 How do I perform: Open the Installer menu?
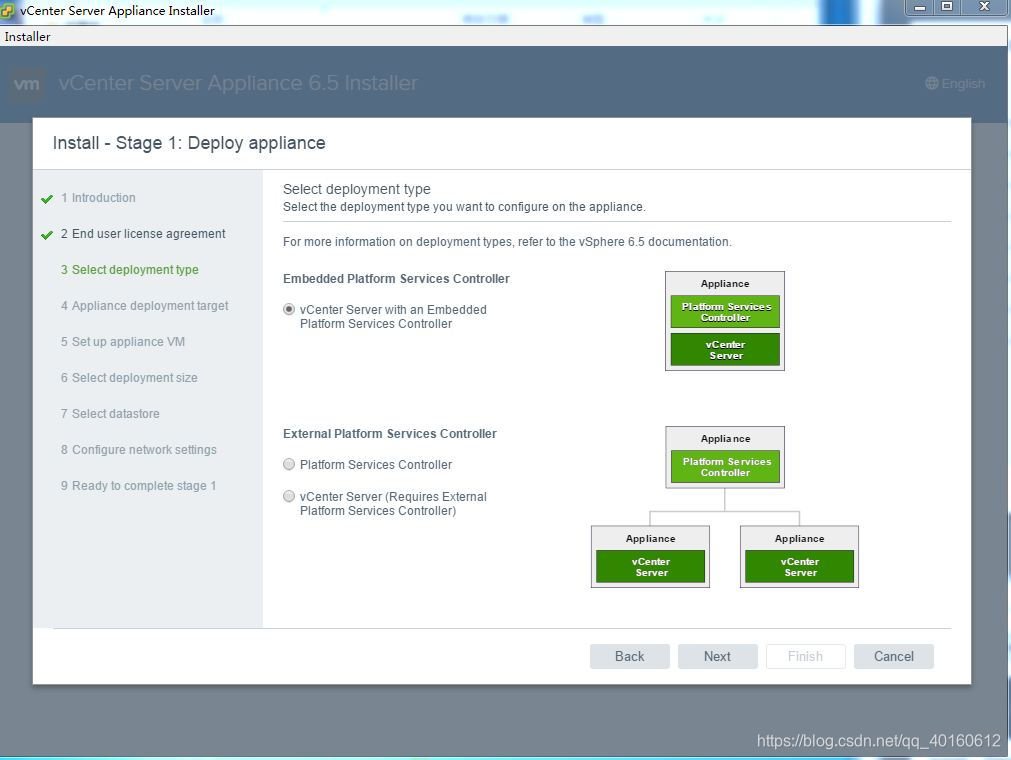click(x=27, y=37)
